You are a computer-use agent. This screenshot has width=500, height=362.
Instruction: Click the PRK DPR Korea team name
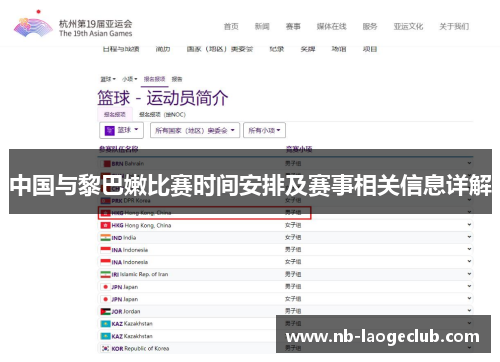click(x=131, y=201)
